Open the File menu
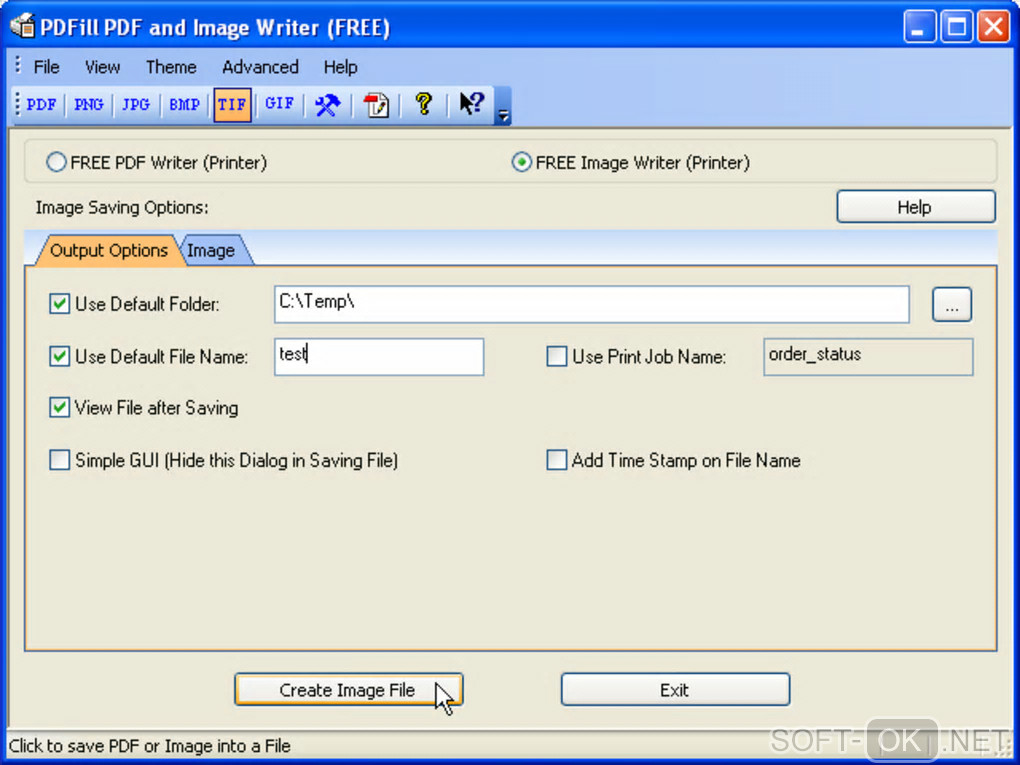This screenshot has height=765, width=1020. click(x=46, y=67)
